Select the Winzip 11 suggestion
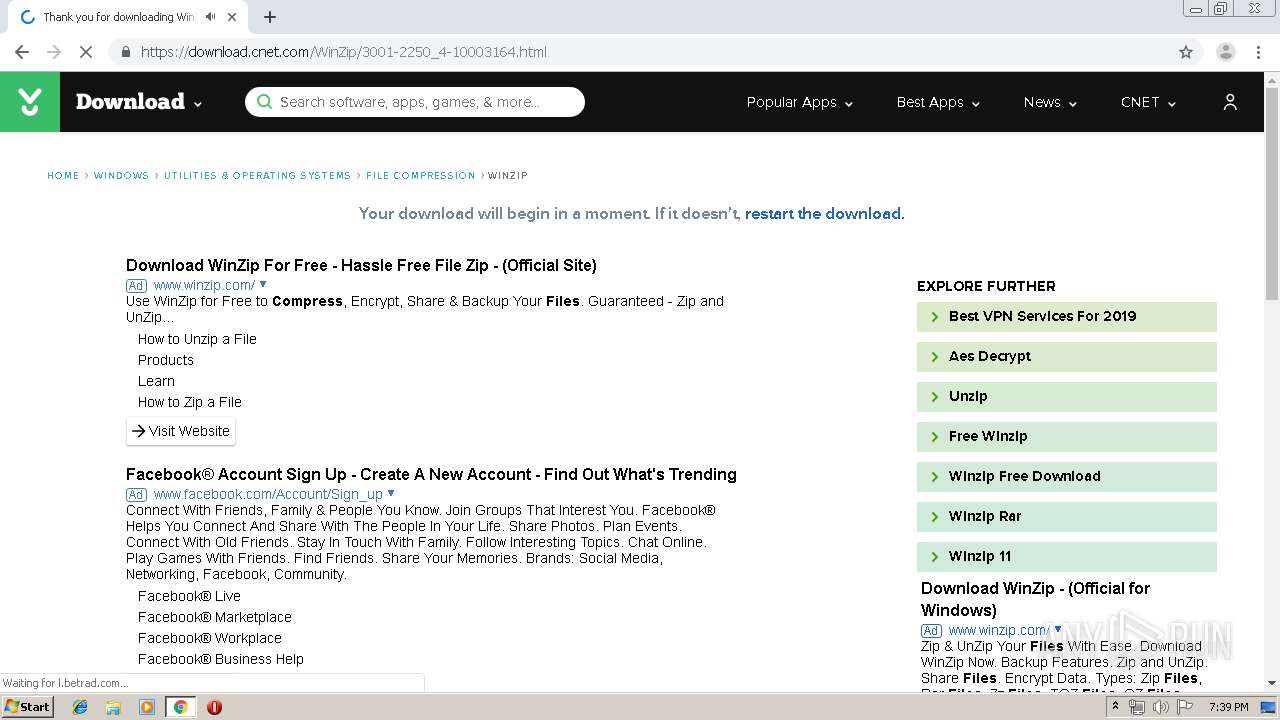The height and width of the screenshot is (720, 1280). pos(1067,556)
